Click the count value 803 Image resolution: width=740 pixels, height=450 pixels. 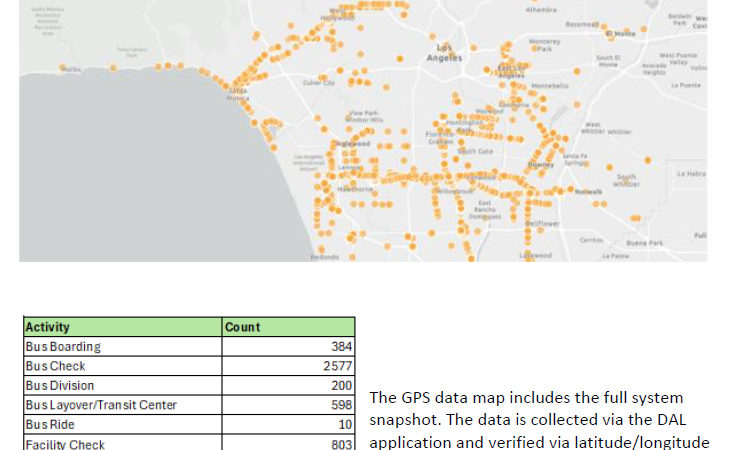(x=339, y=443)
